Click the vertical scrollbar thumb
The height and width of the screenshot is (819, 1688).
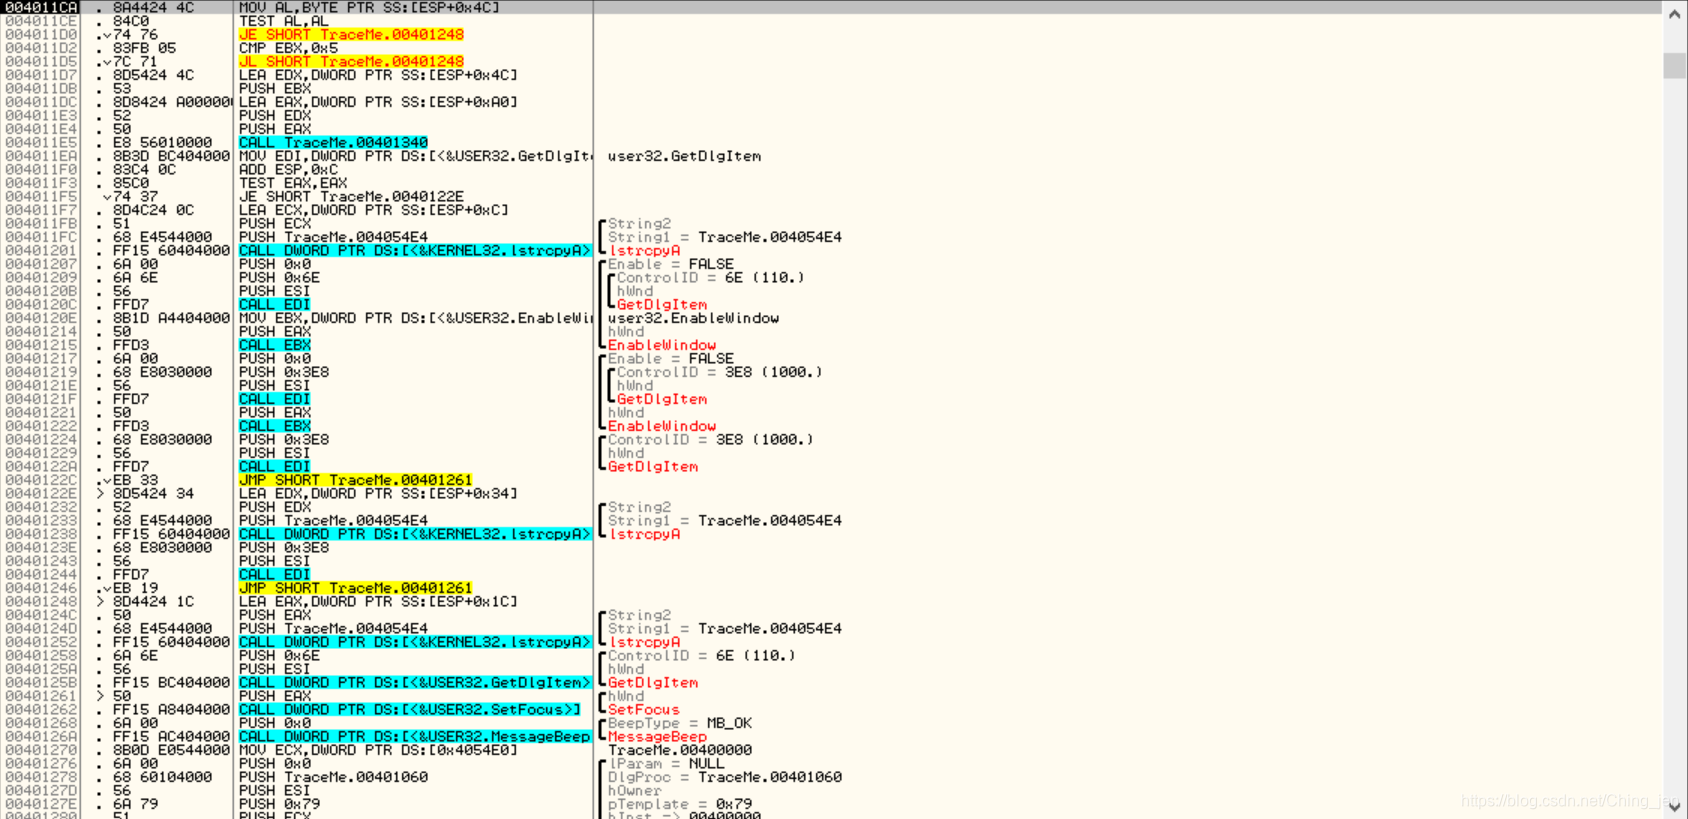click(1675, 65)
